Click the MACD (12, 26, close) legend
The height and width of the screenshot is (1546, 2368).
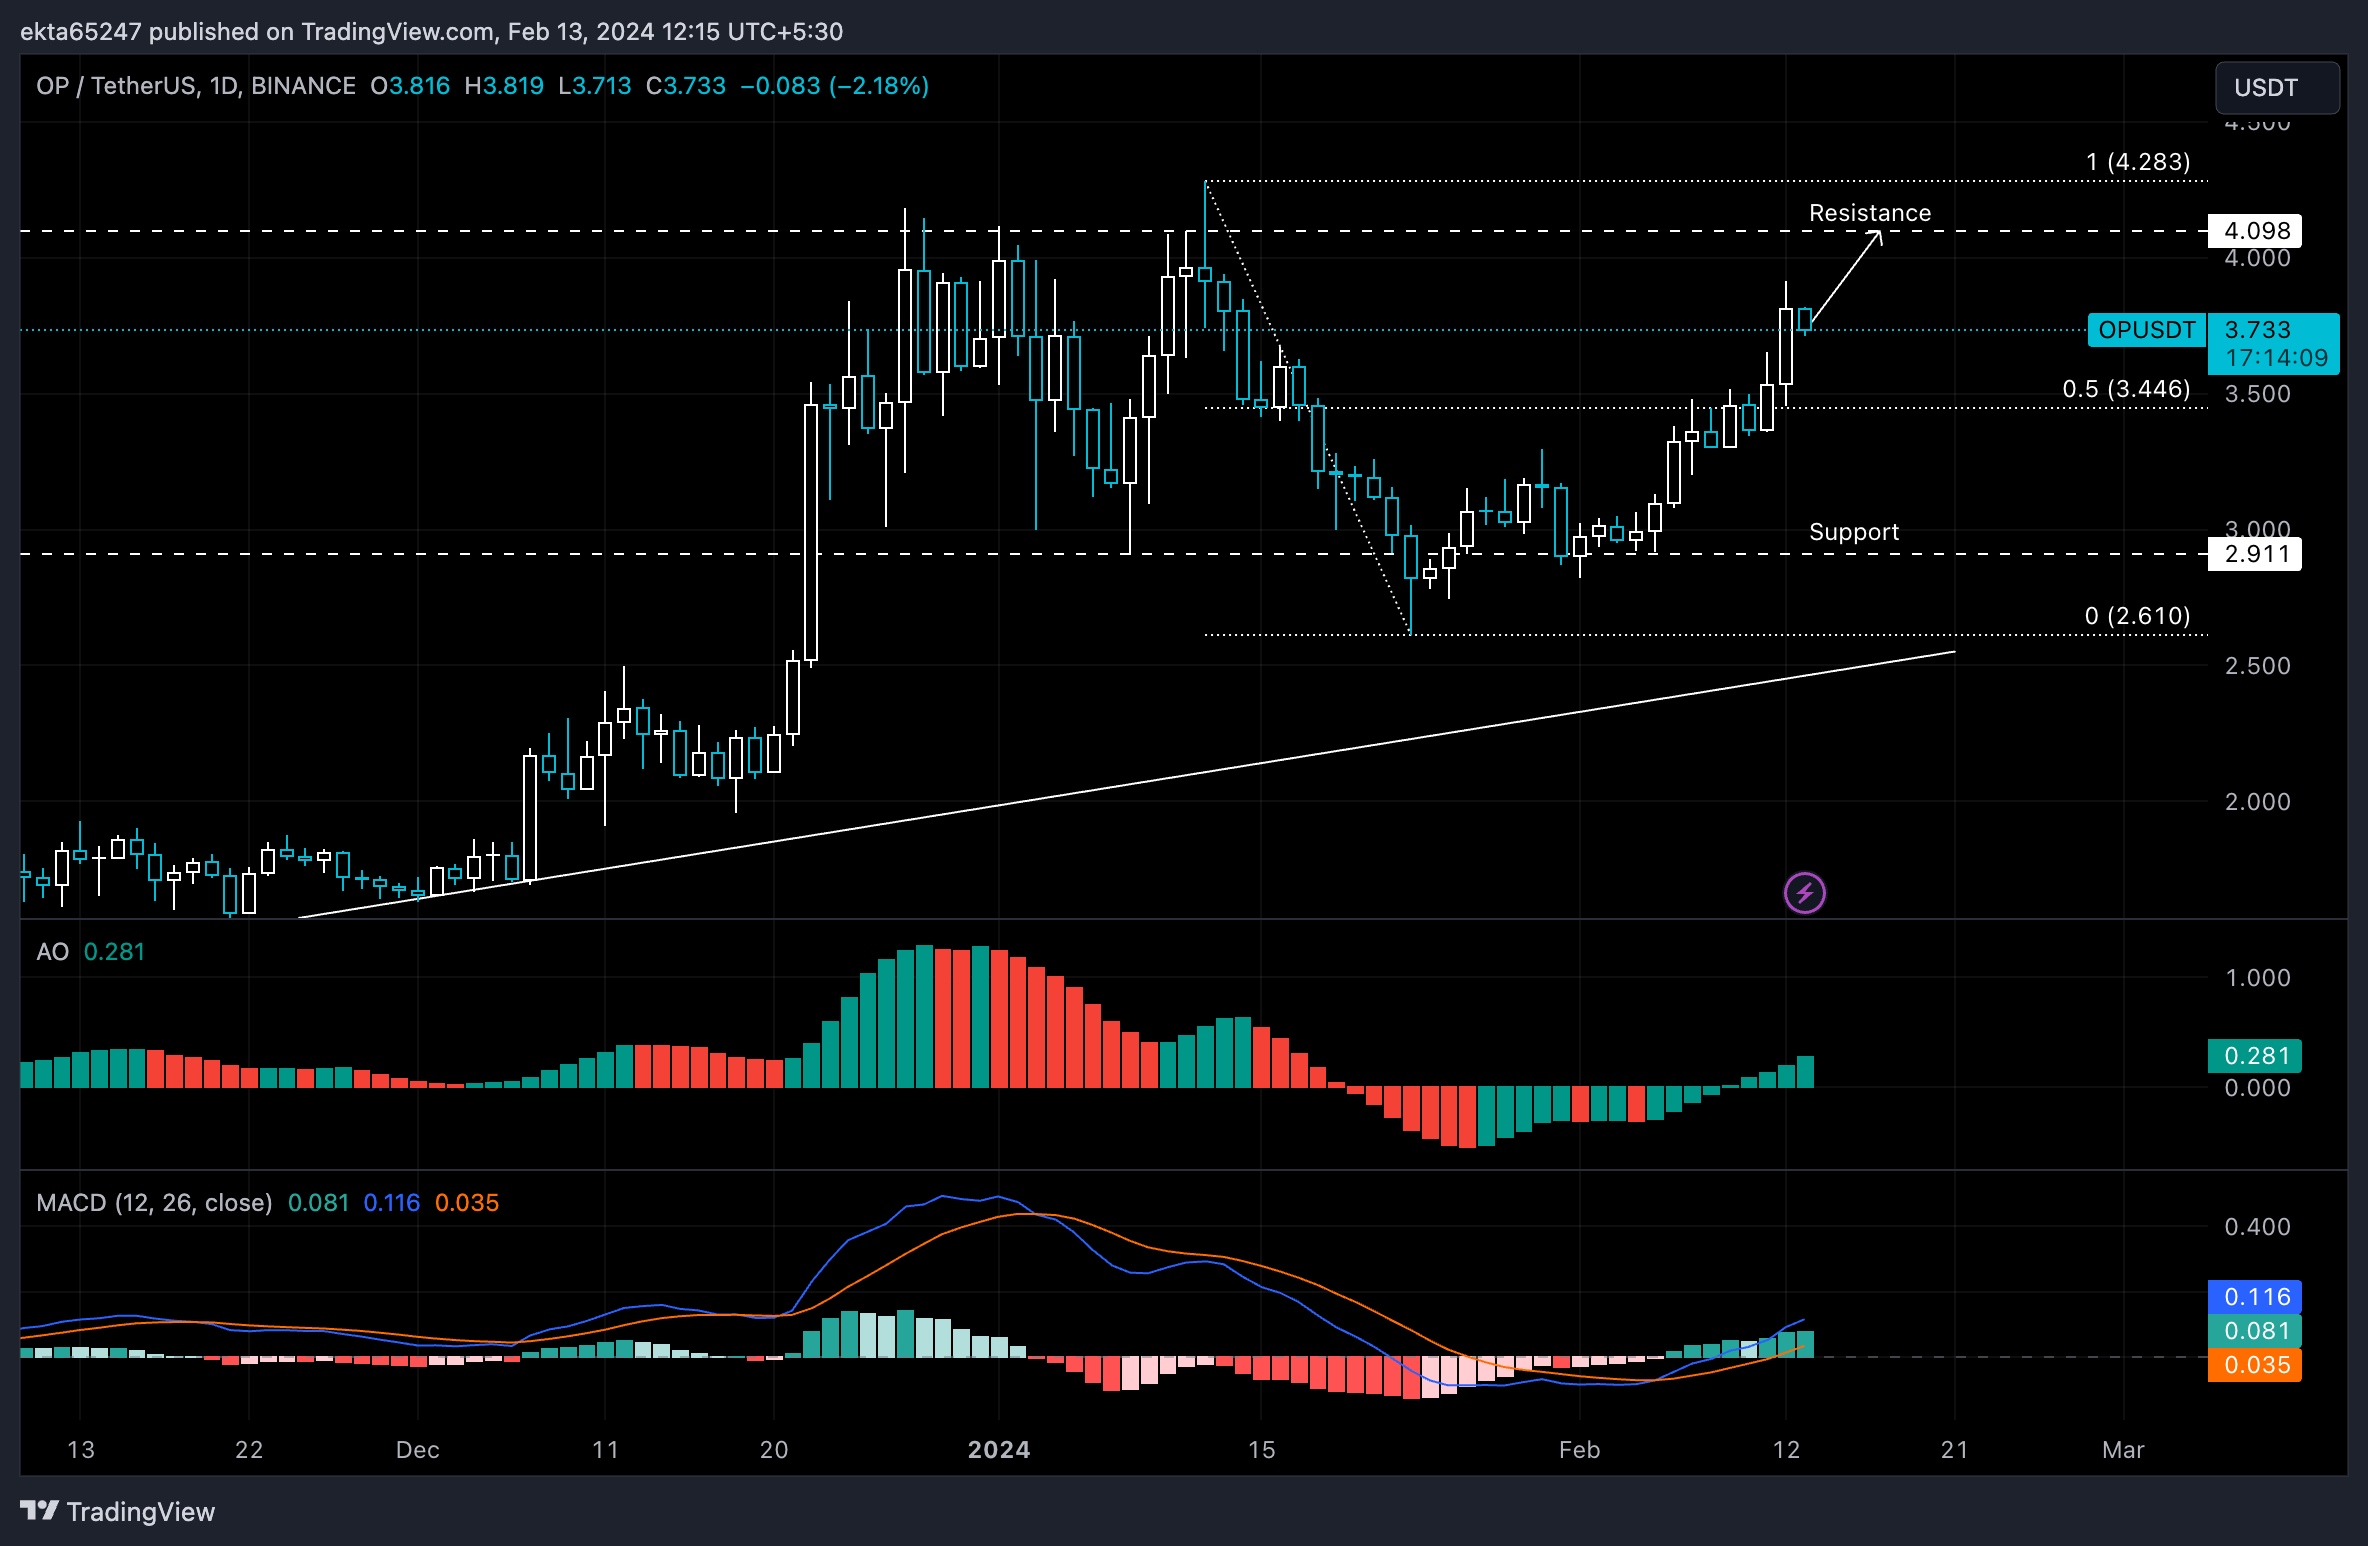tap(154, 1202)
